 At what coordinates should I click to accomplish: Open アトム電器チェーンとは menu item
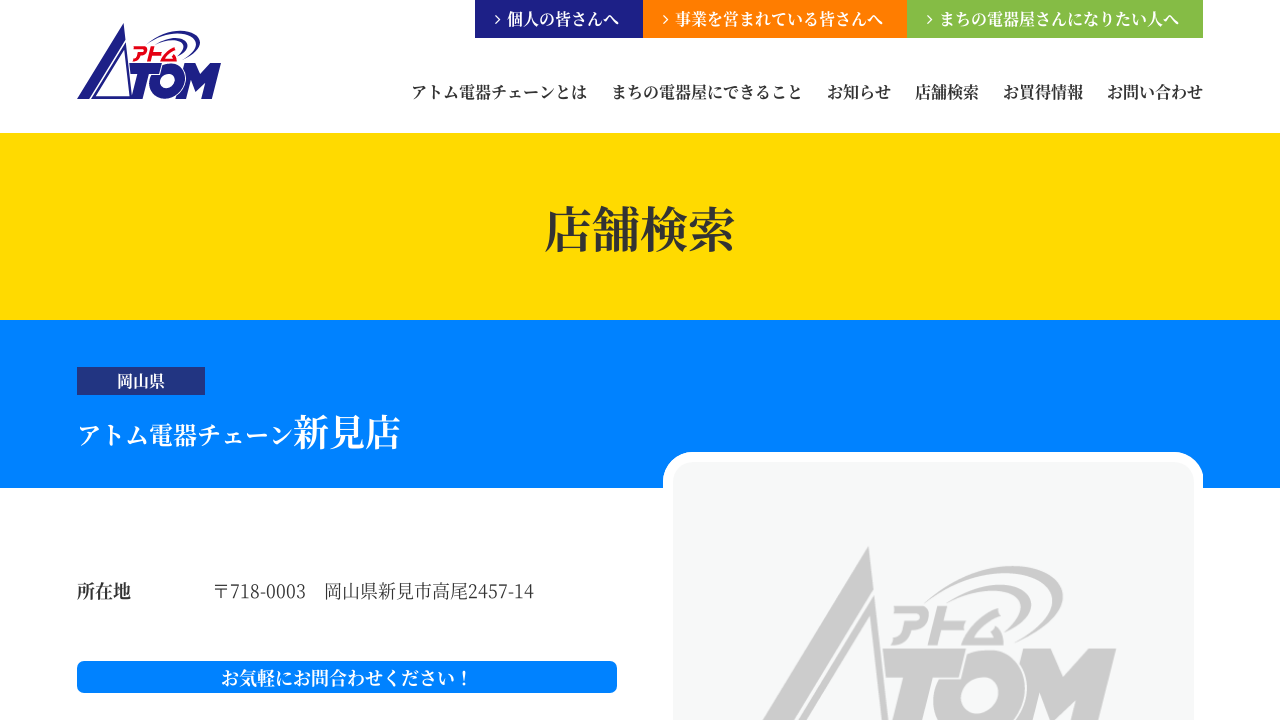coord(499,92)
